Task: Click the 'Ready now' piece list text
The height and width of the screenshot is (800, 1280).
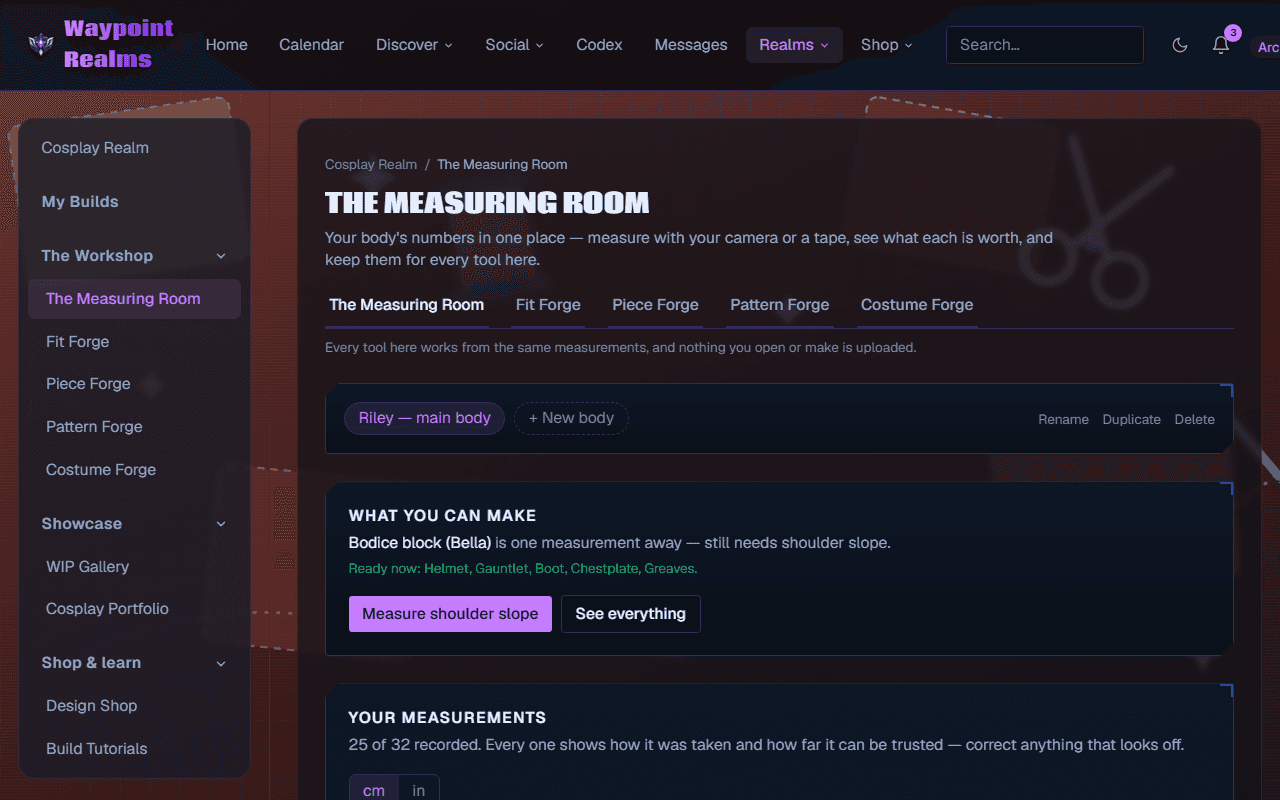Action: pyautogui.click(x=523, y=569)
